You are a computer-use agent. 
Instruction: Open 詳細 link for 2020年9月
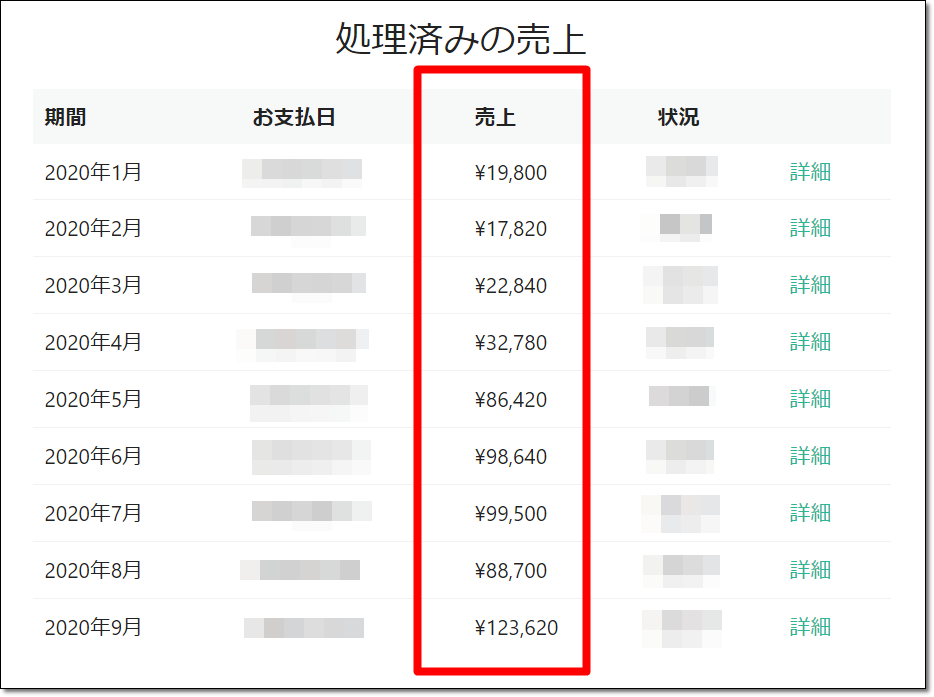pos(810,627)
